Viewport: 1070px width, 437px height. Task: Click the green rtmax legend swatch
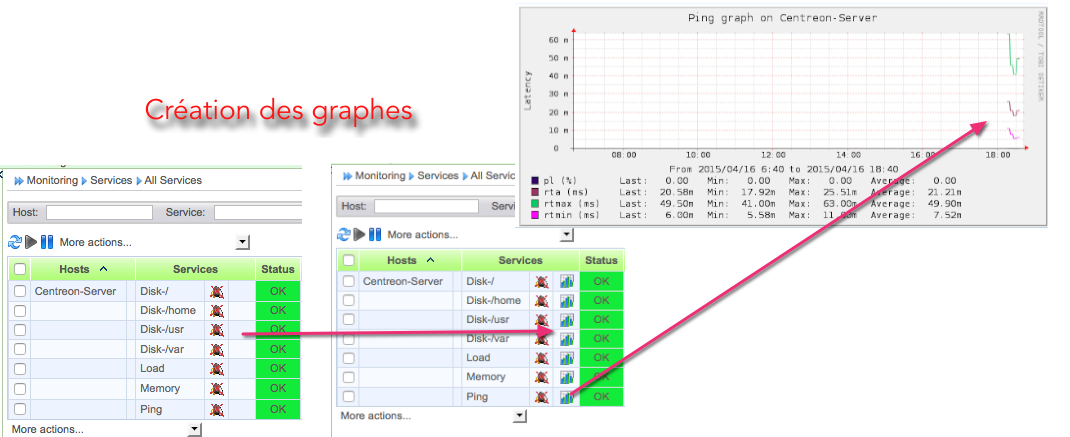[x=536, y=203]
